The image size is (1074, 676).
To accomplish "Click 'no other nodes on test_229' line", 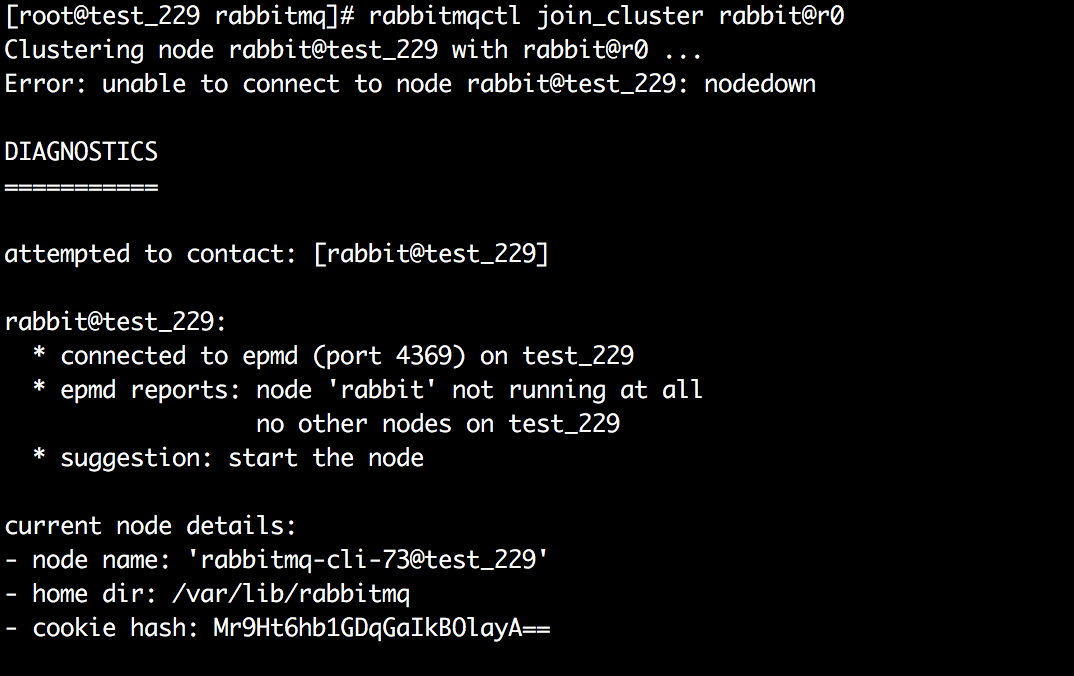I will tap(438, 424).
